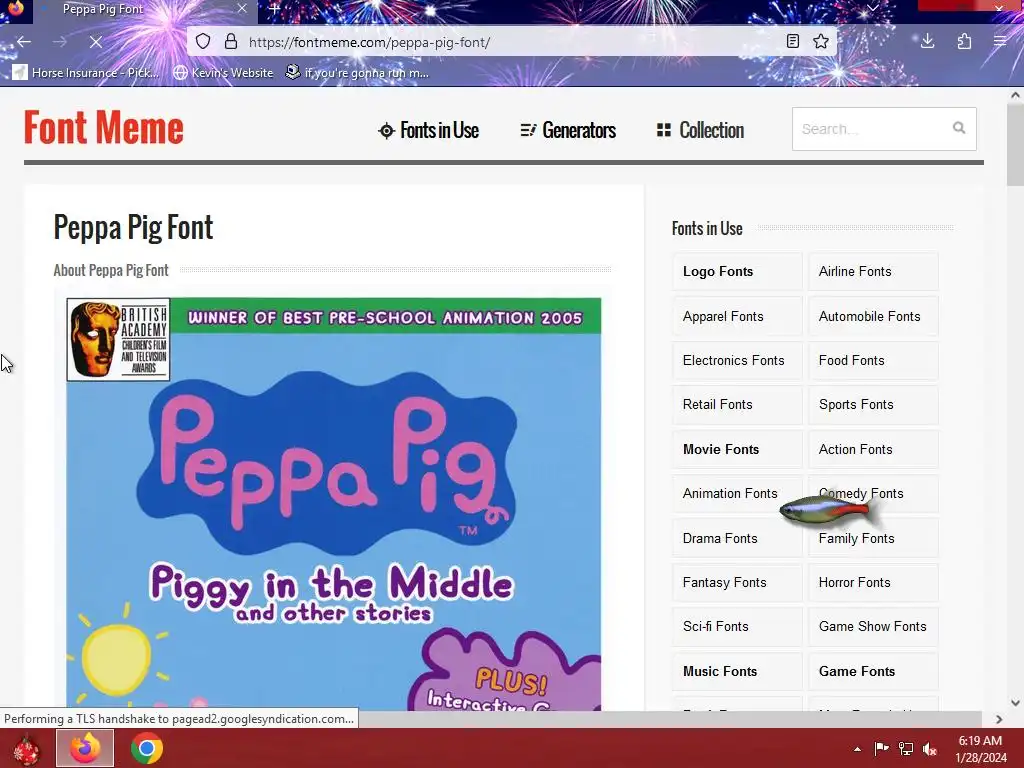Open Movie Fonts category
The image size is (1024, 768).
tap(737, 449)
